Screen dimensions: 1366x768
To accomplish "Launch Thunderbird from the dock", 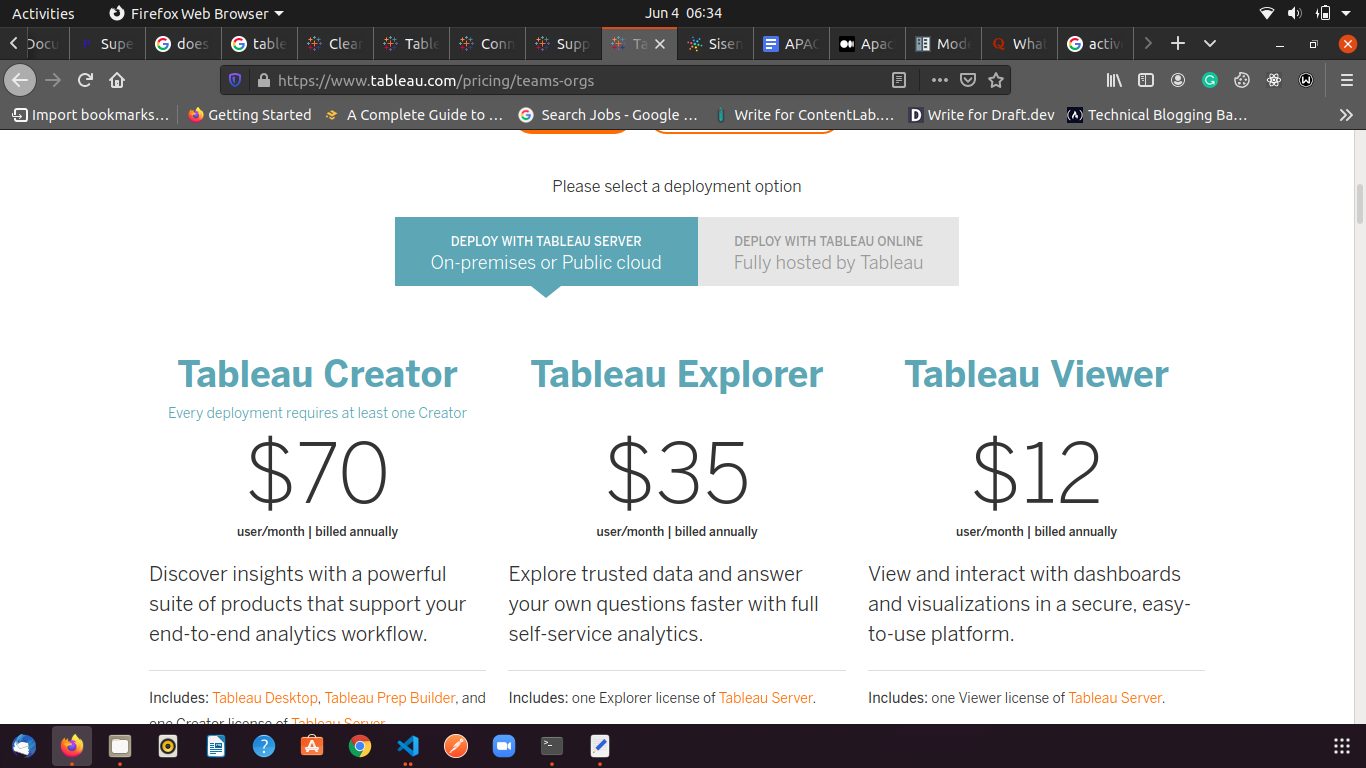I will pyautogui.click(x=24, y=746).
